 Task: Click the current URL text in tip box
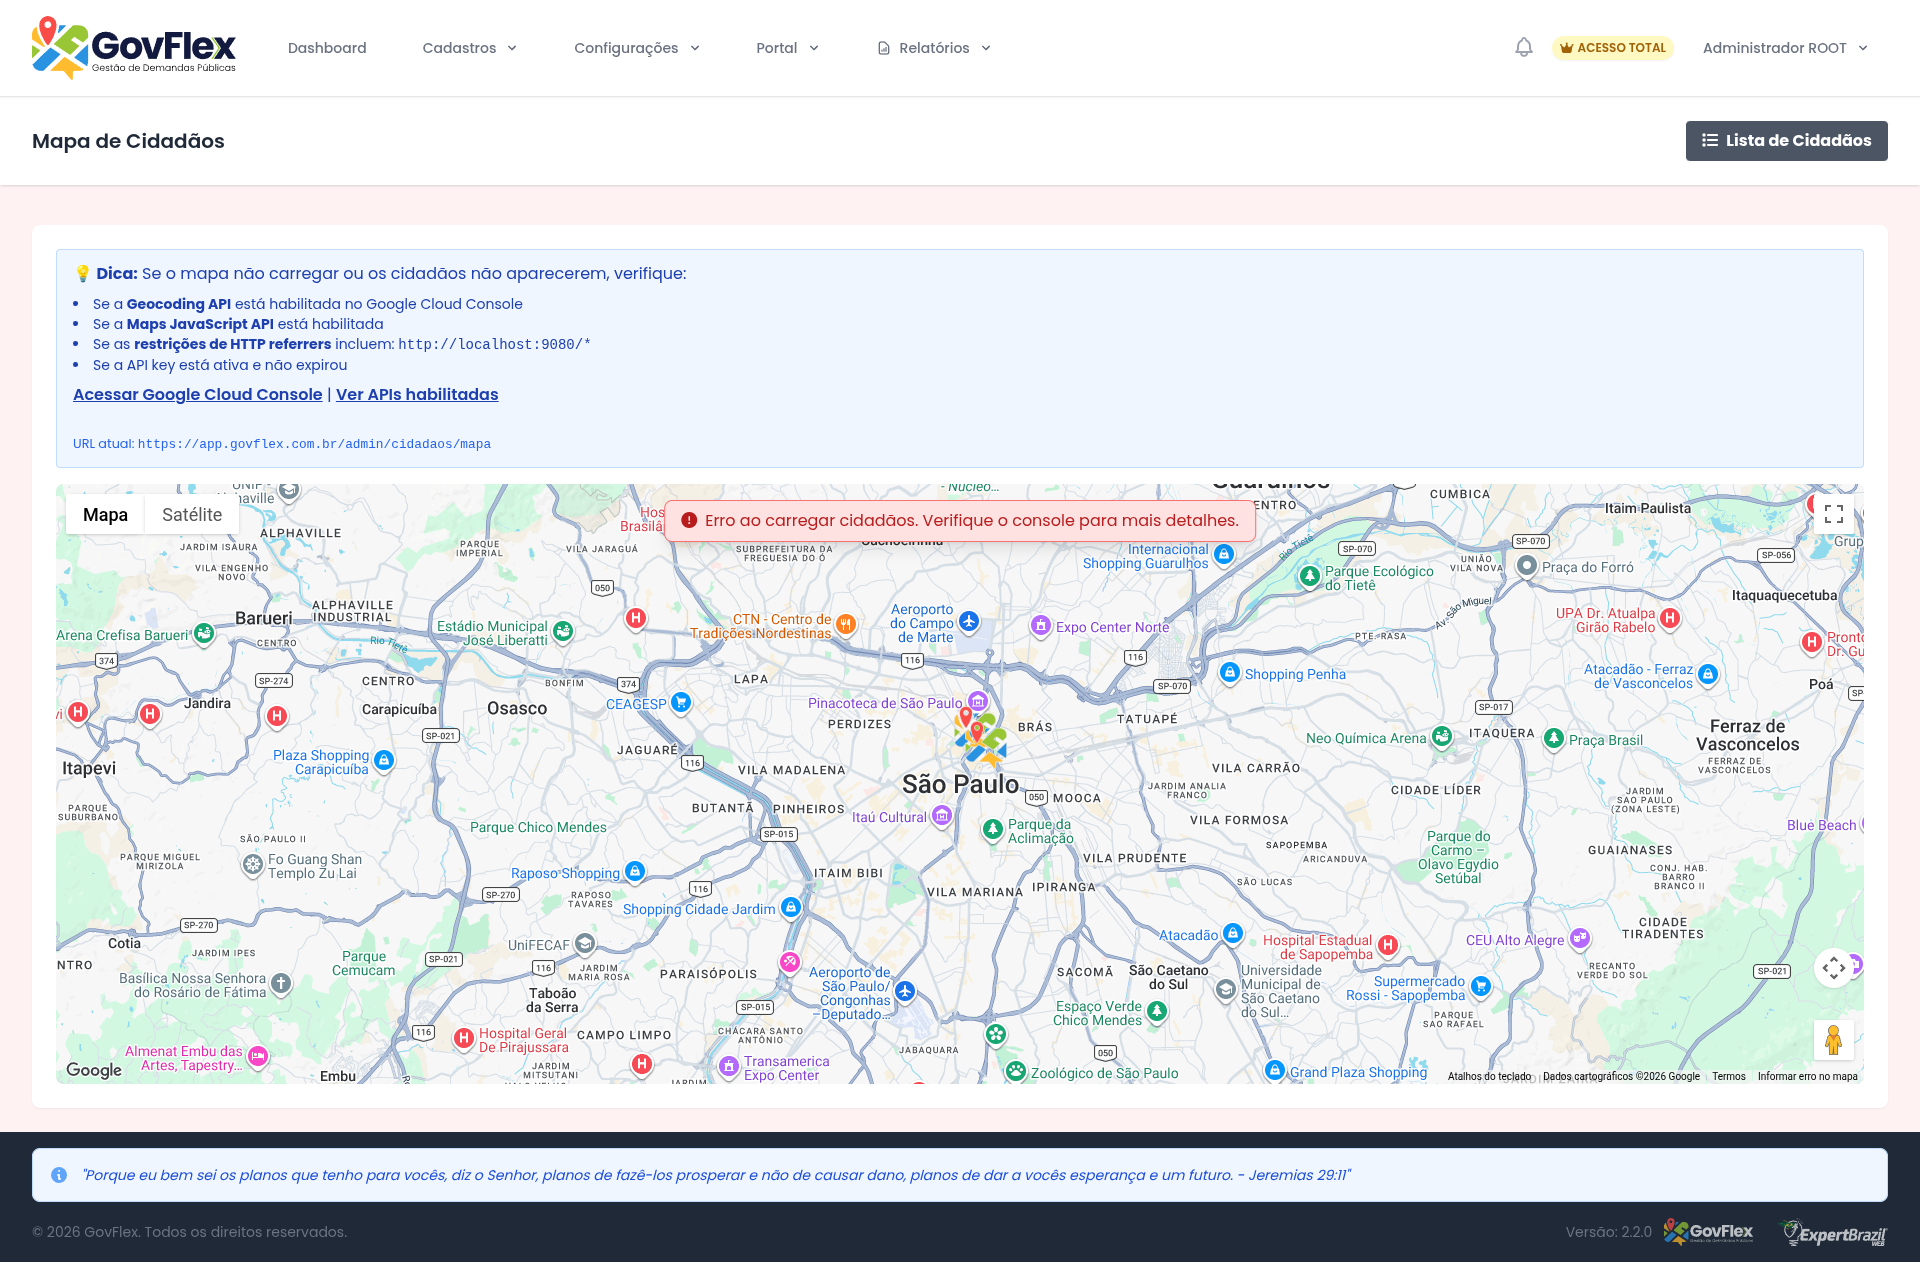click(314, 444)
